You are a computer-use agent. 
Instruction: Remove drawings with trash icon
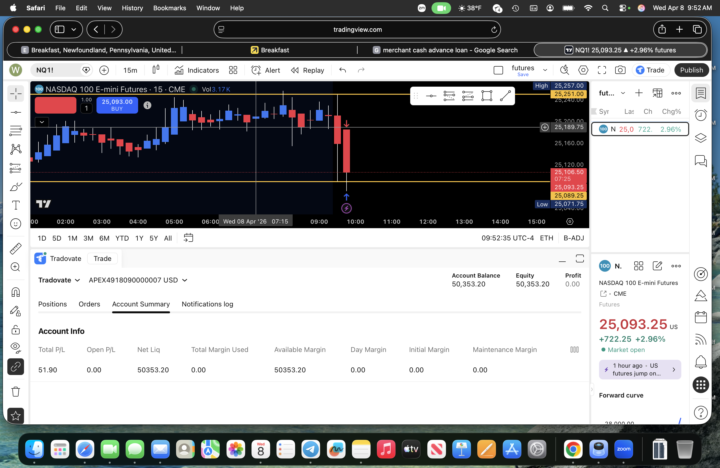pyautogui.click(x=16, y=392)
